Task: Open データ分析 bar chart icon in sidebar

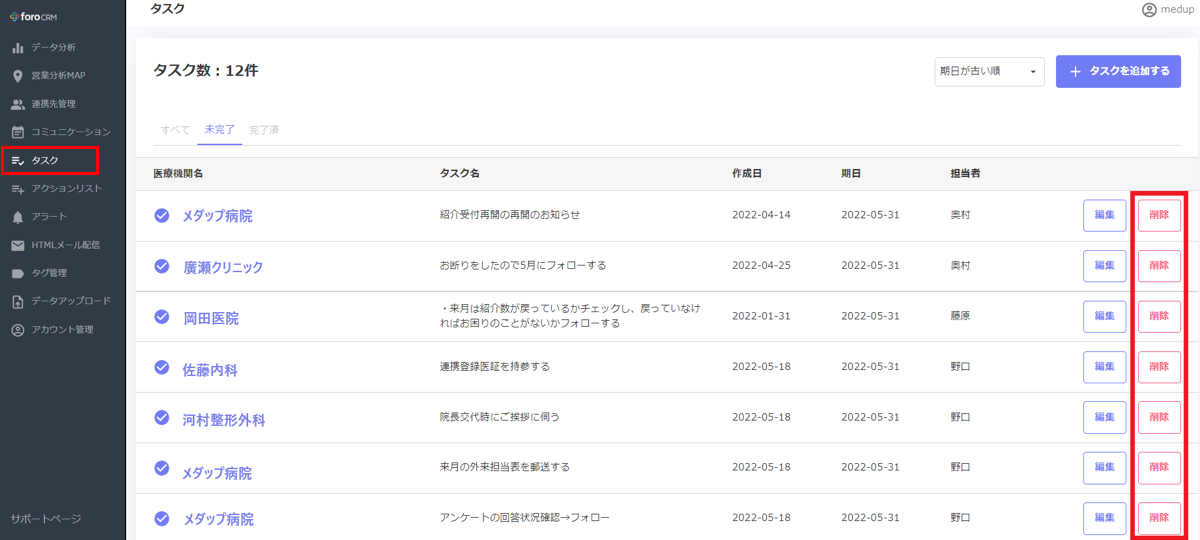Action: tap(18, 47)
